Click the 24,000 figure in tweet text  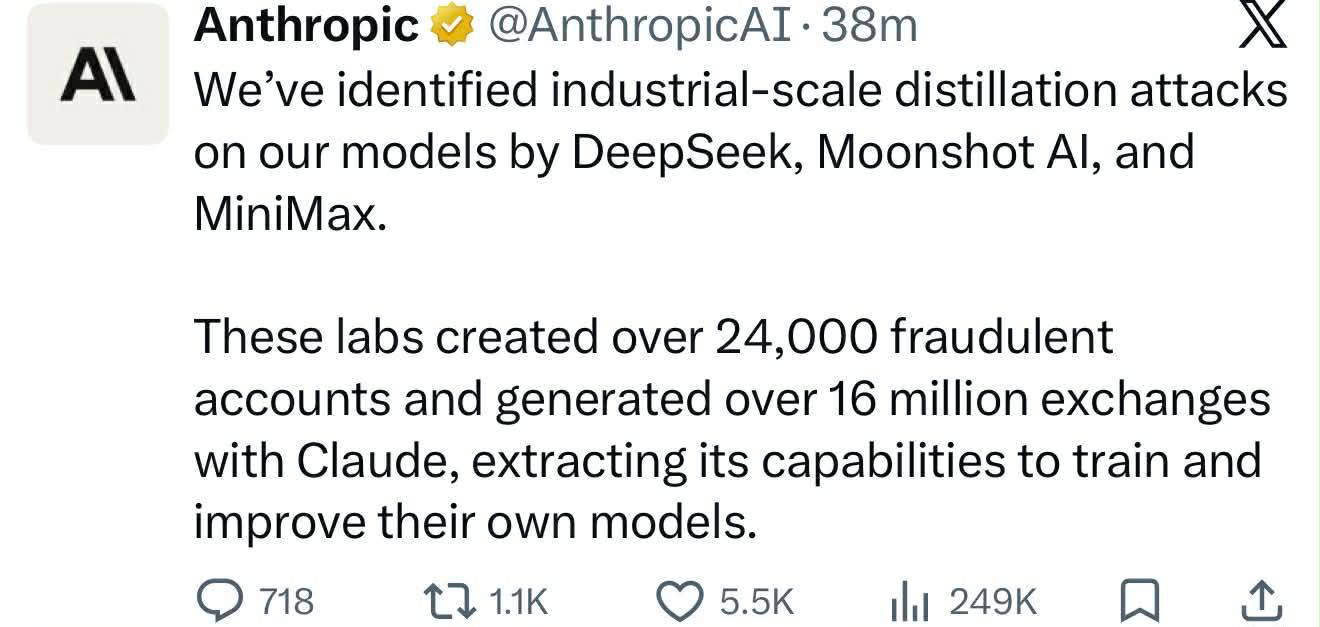coord(795,337)
